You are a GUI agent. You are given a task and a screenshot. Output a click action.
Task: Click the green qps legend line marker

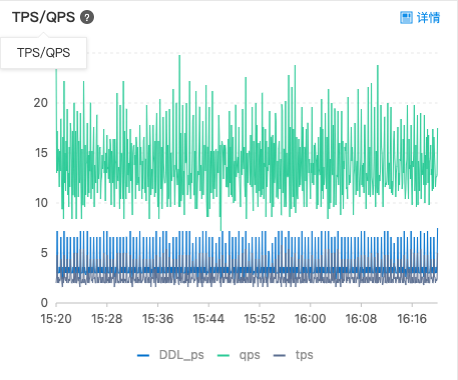click(223, 355)
